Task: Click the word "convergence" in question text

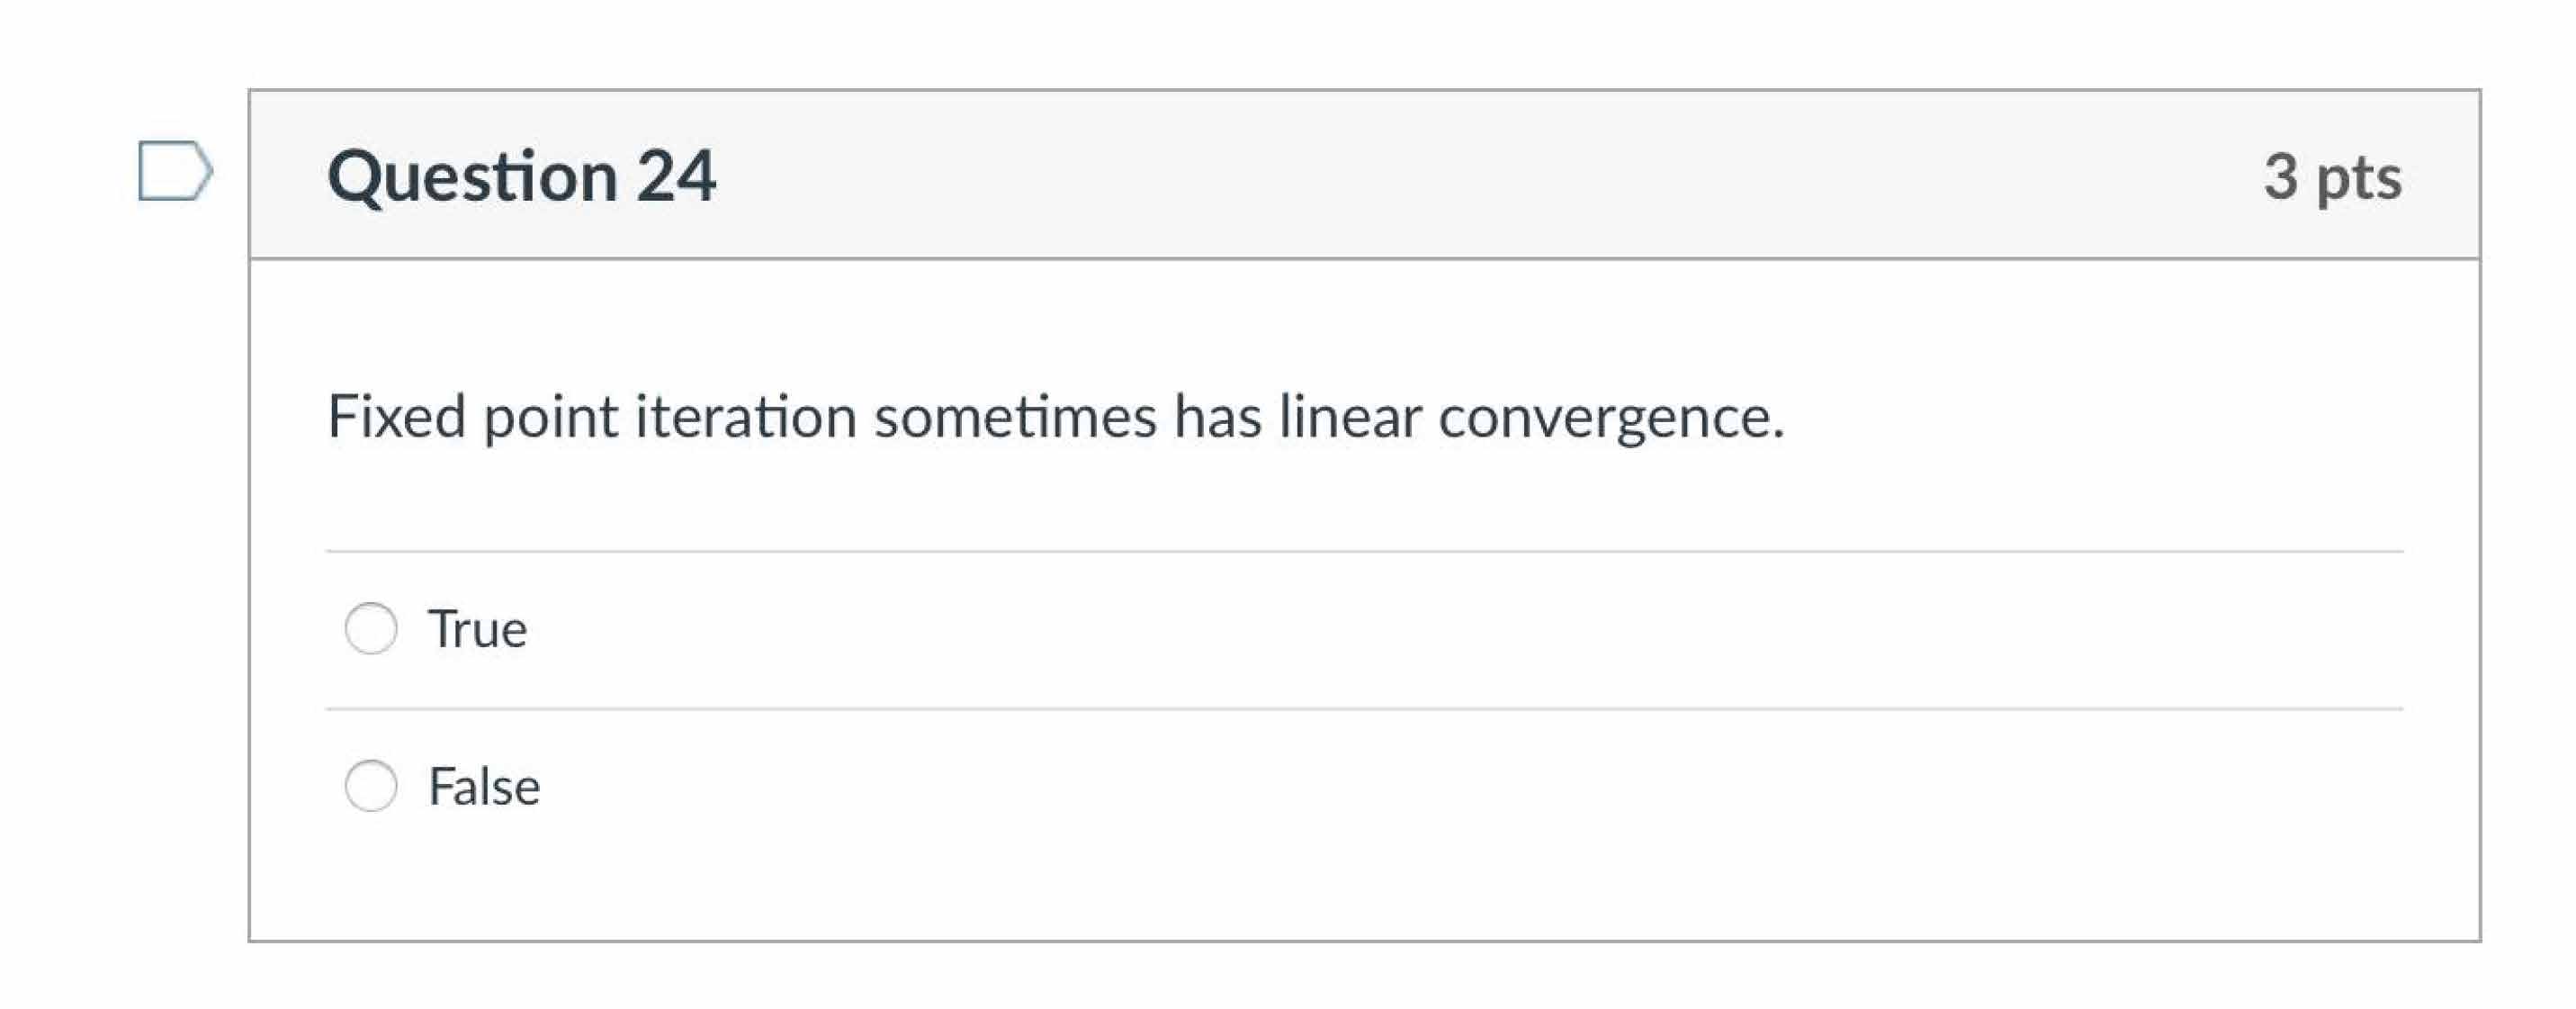Action: click(x=1605, y=418)
